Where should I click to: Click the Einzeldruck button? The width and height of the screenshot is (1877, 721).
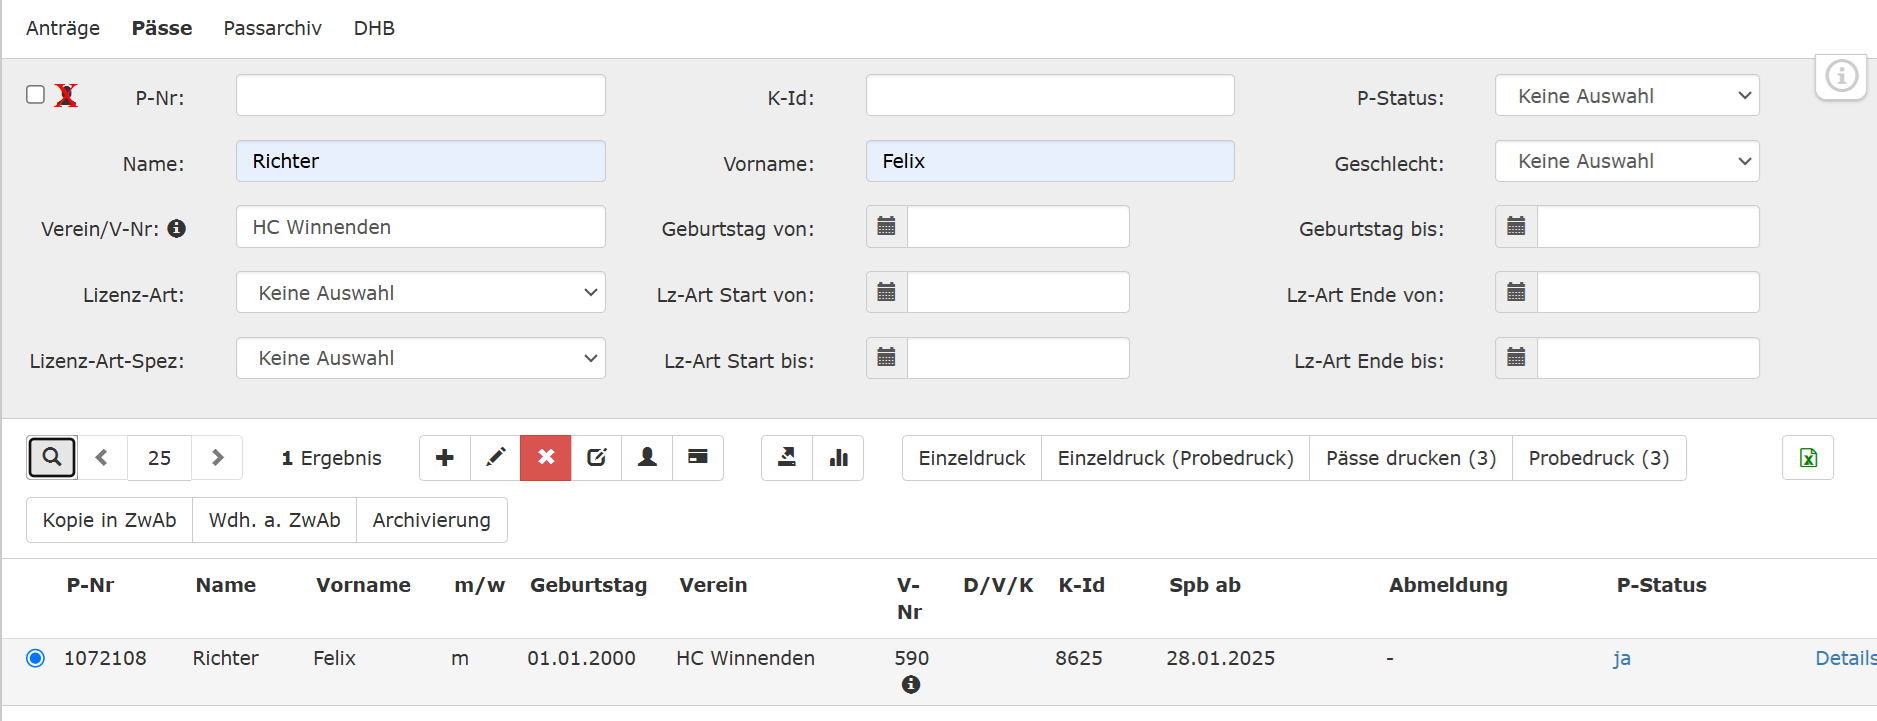click(x=971, y=458)
